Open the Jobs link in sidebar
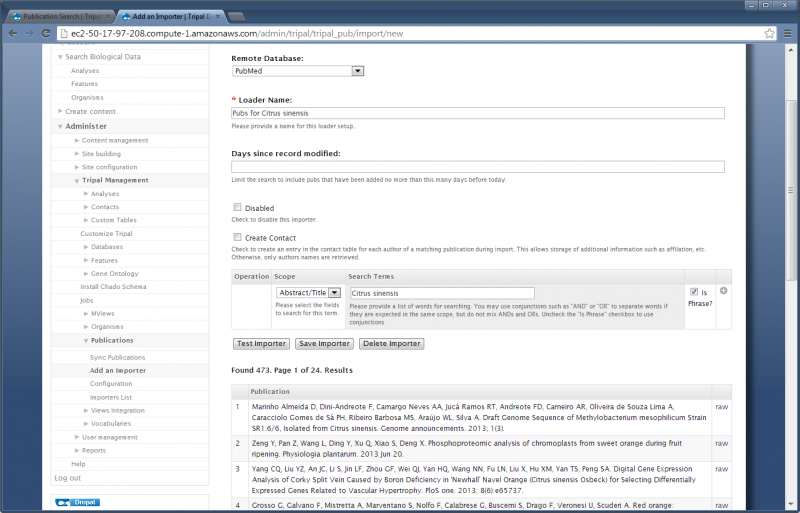 click(87, 300)
